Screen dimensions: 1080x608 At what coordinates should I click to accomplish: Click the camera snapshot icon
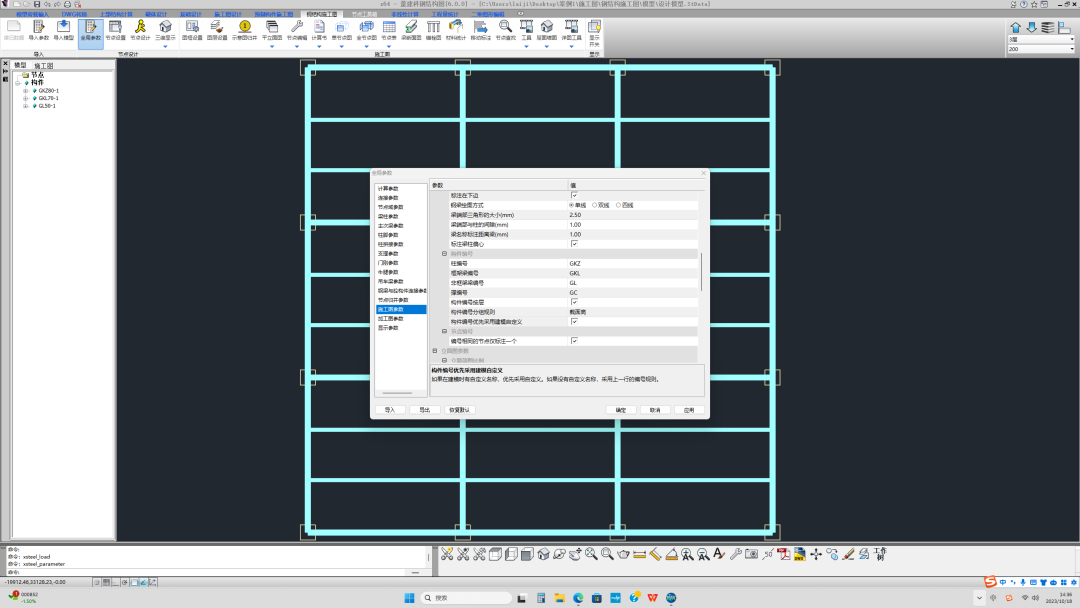[x=751, y=554]
